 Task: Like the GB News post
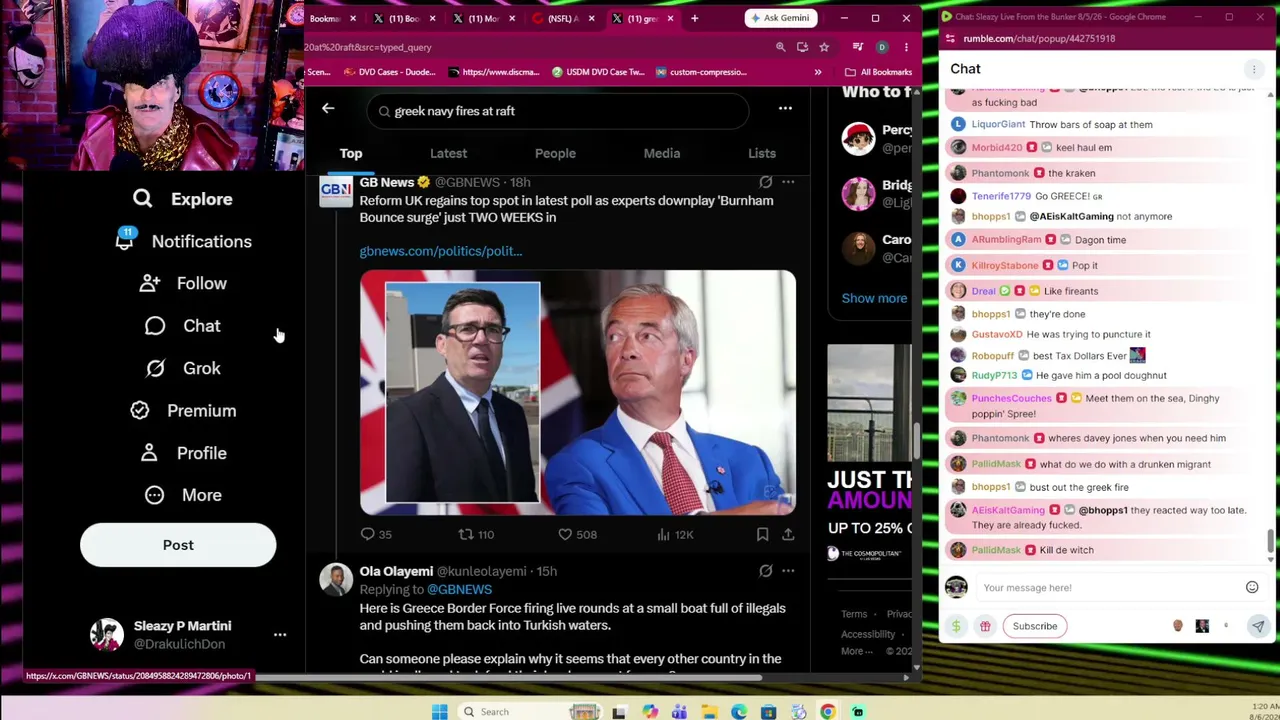(565, 535)
